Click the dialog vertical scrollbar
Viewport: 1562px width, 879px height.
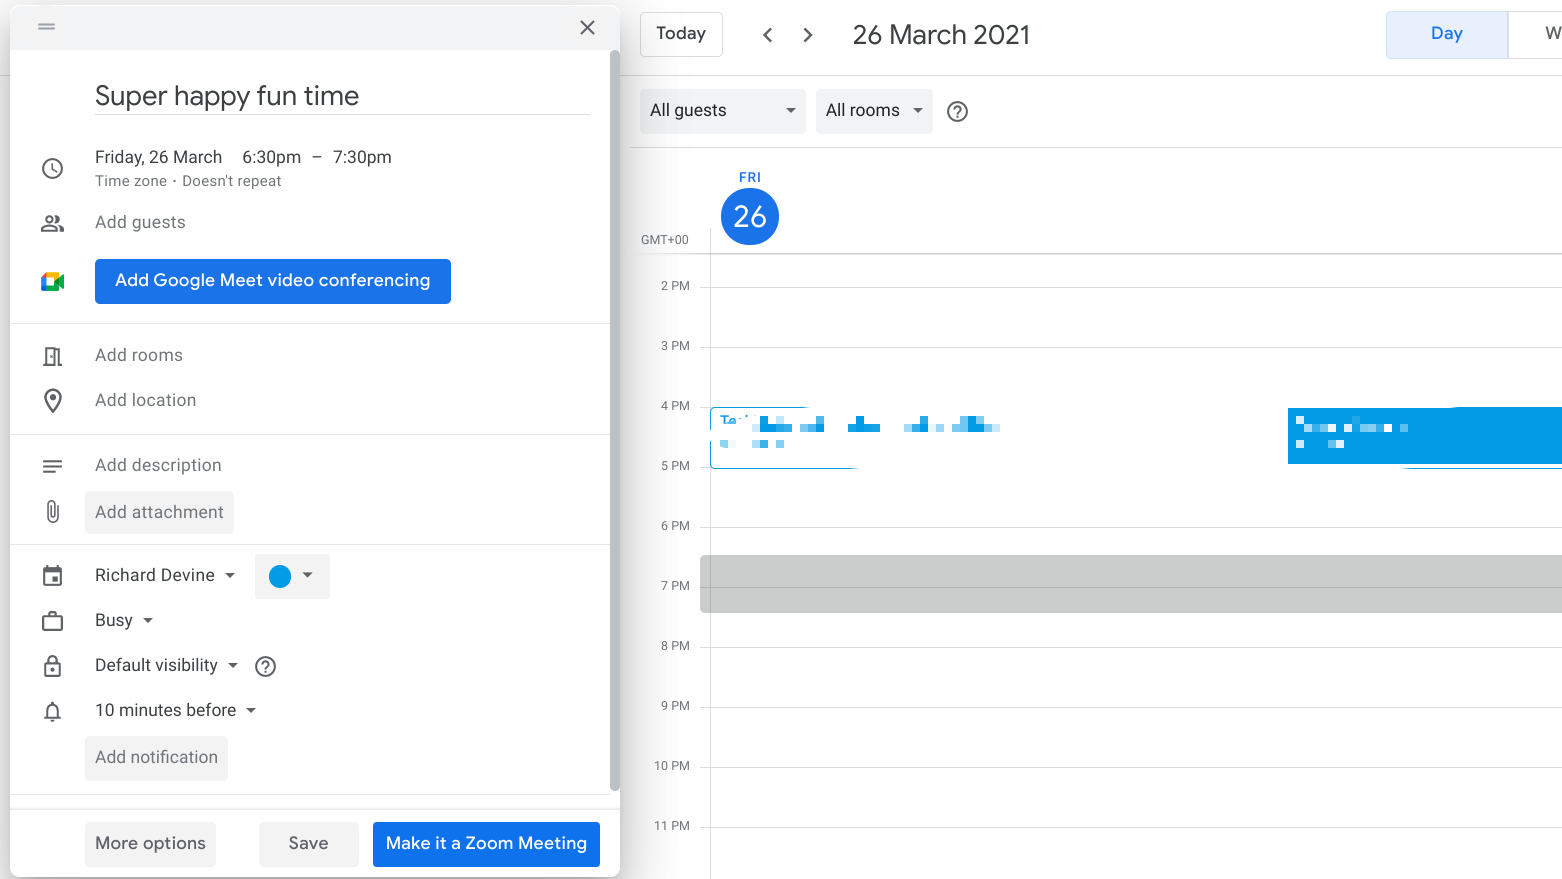tap(614, 420)
